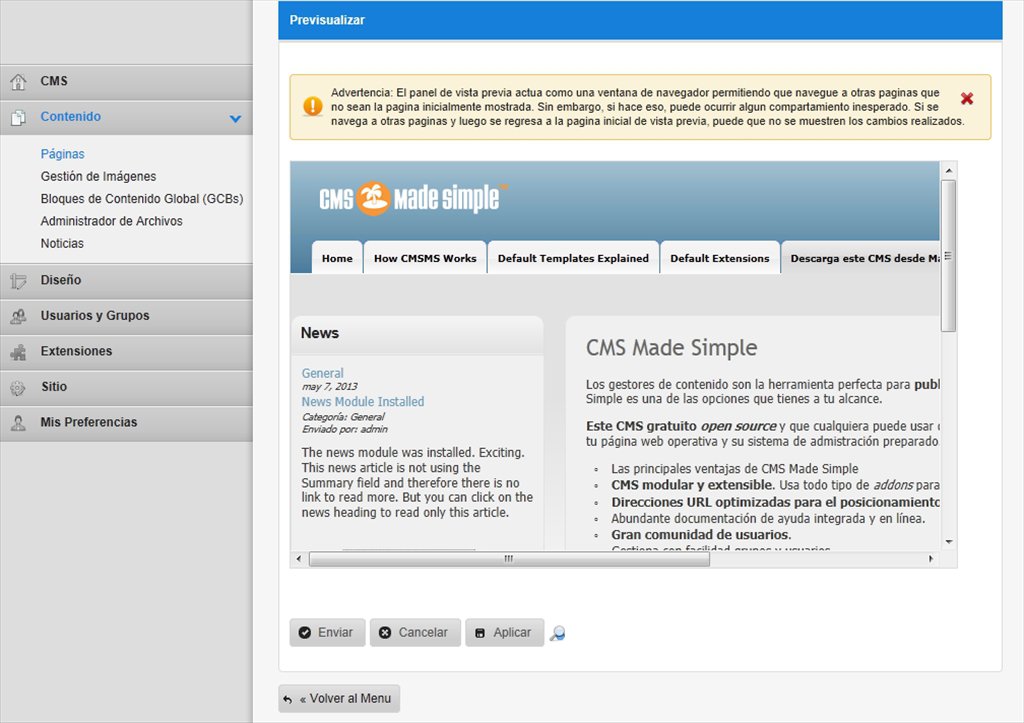Open the CMS sidebar section
The width and height of the screenshot is (1024, 723).
[x=126, y=82]
